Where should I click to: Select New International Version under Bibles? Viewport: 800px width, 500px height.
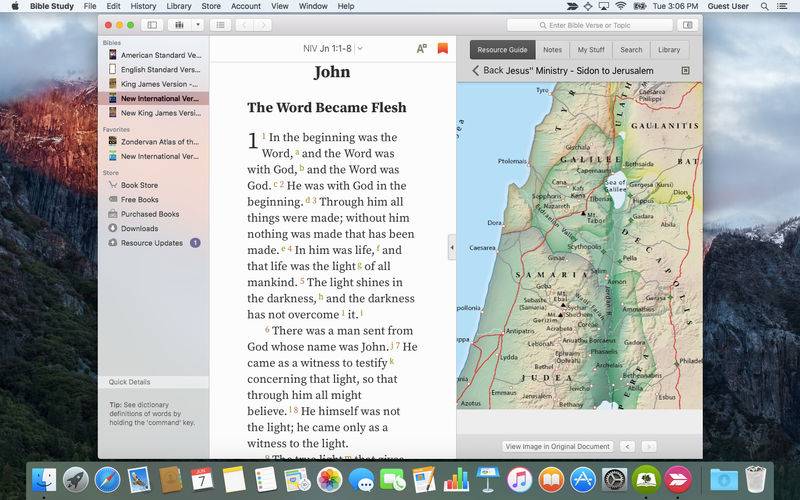tap(153, 98)
